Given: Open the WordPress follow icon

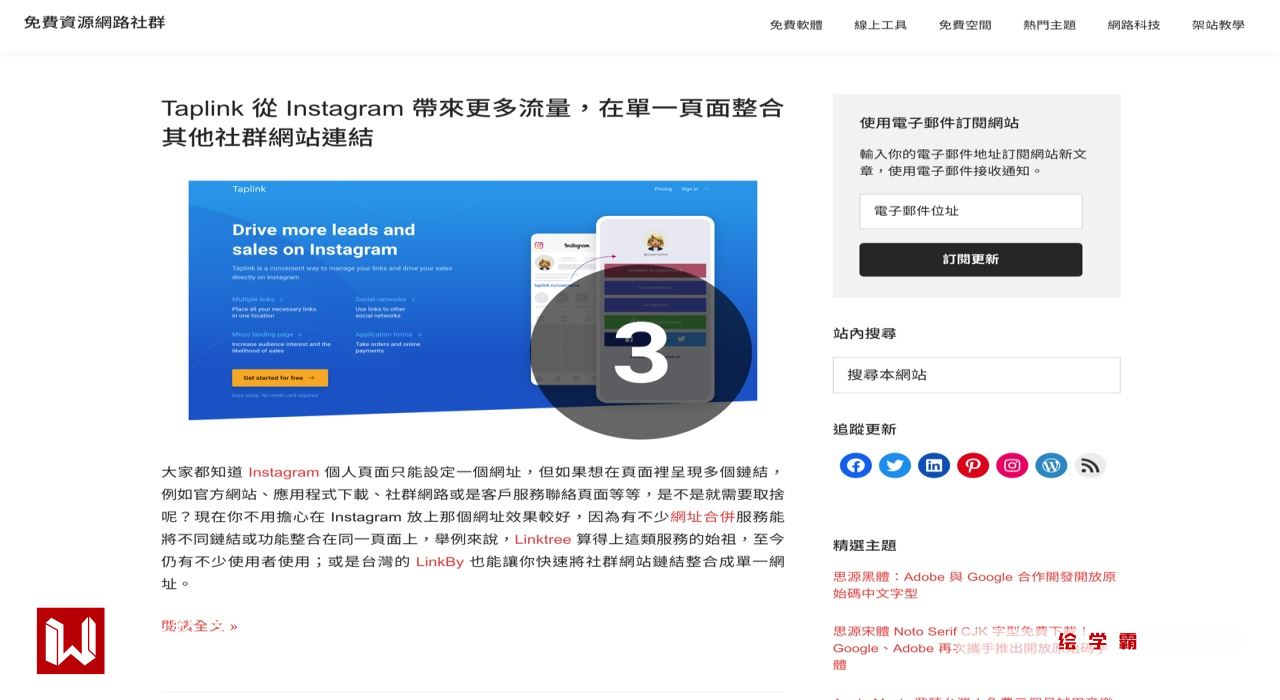Looking at the screenshot, I should (x=1051, y=465).
